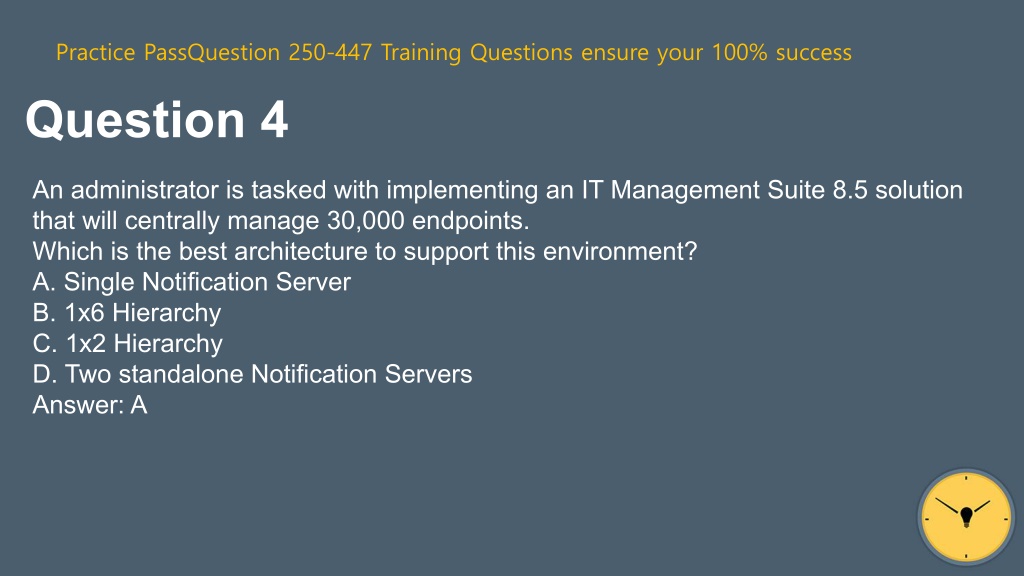This screenshot has width=1024, height=576.
Task: Click the word "PassQuestion" in the header
Action: click(212, 52)
